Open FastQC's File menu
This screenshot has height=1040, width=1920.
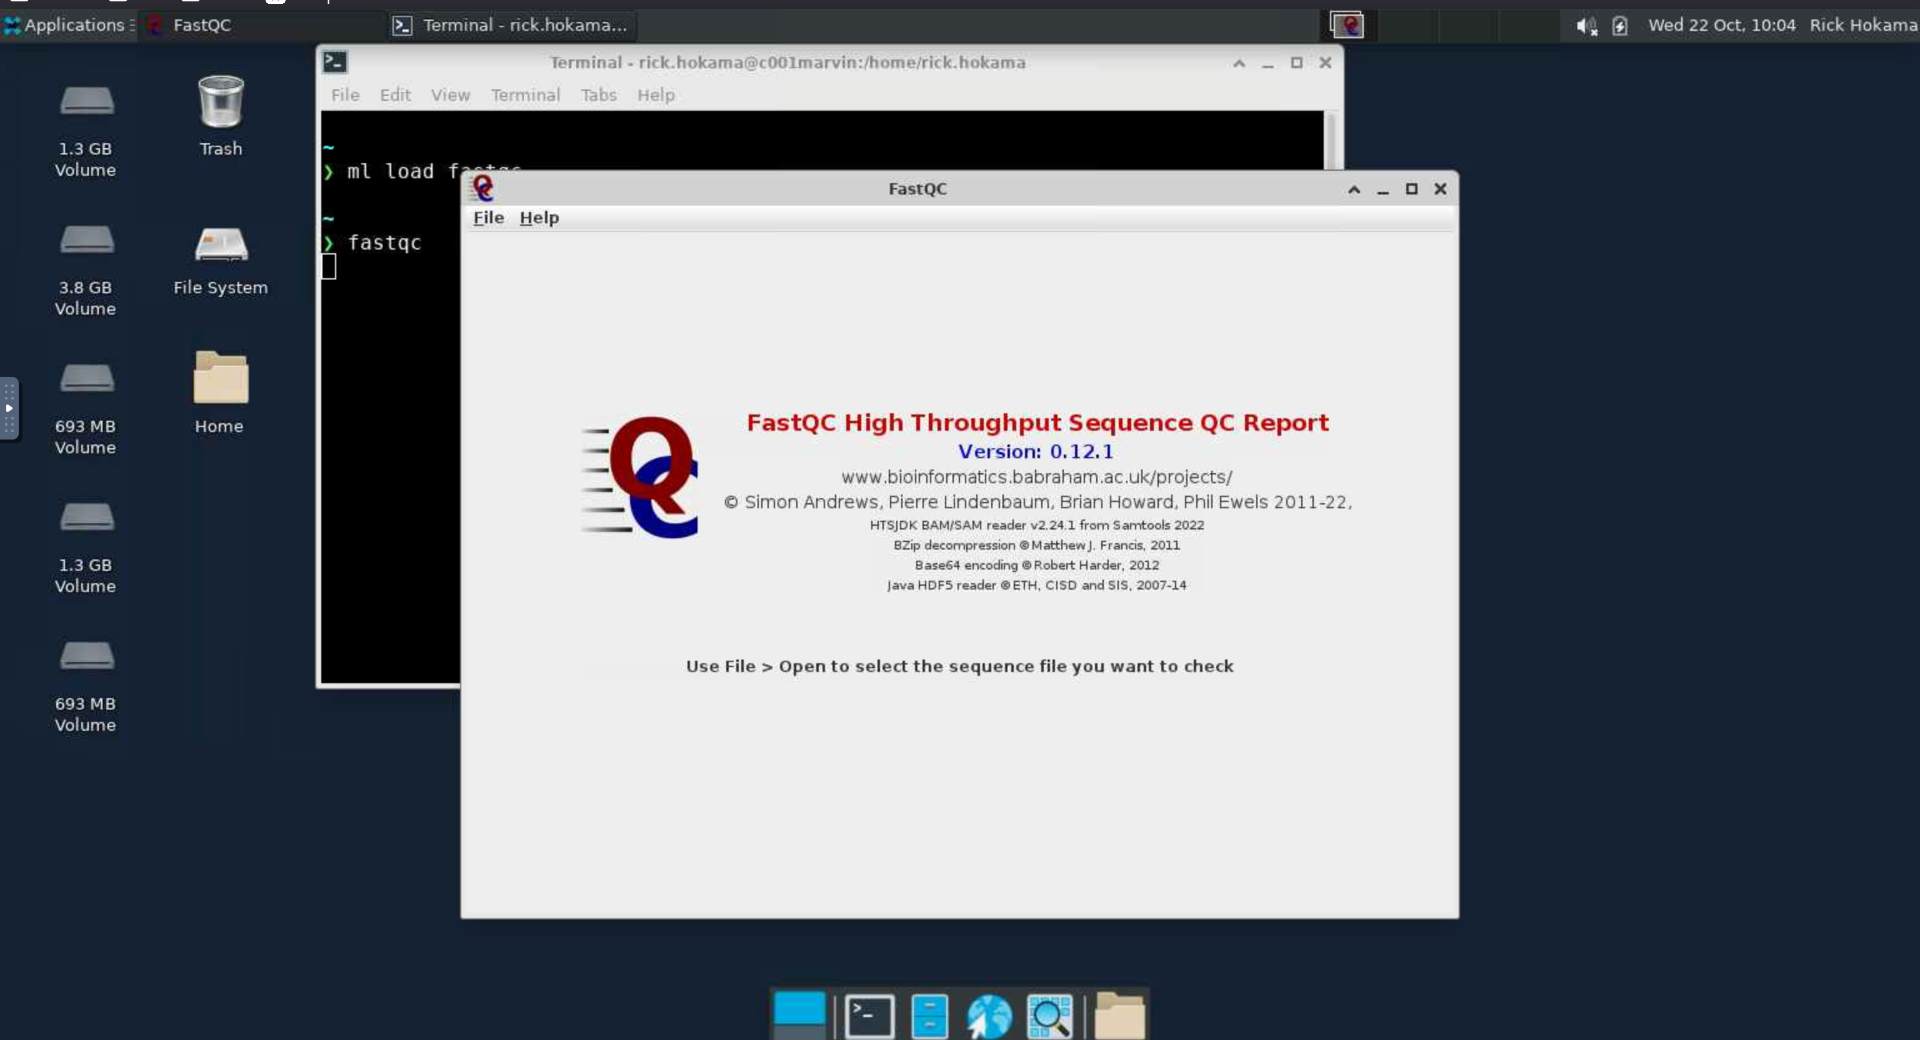point(488,218)
